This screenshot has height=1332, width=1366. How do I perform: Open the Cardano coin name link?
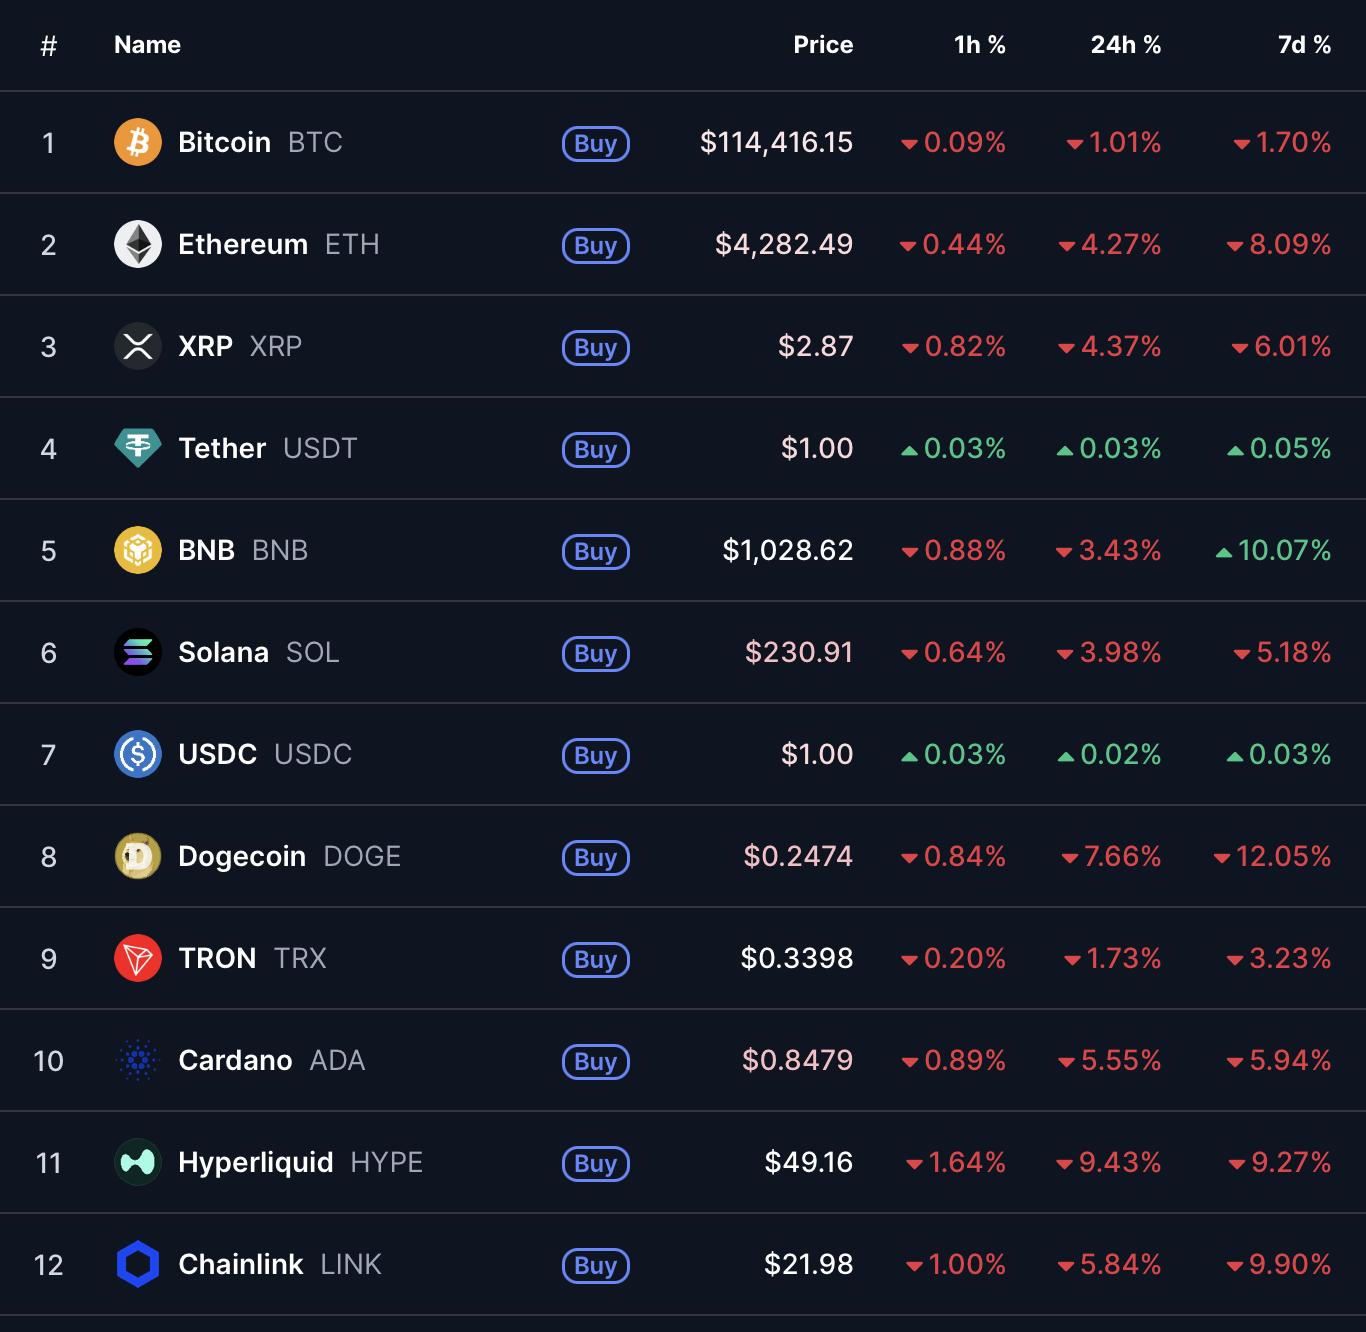click(235, 1060)
